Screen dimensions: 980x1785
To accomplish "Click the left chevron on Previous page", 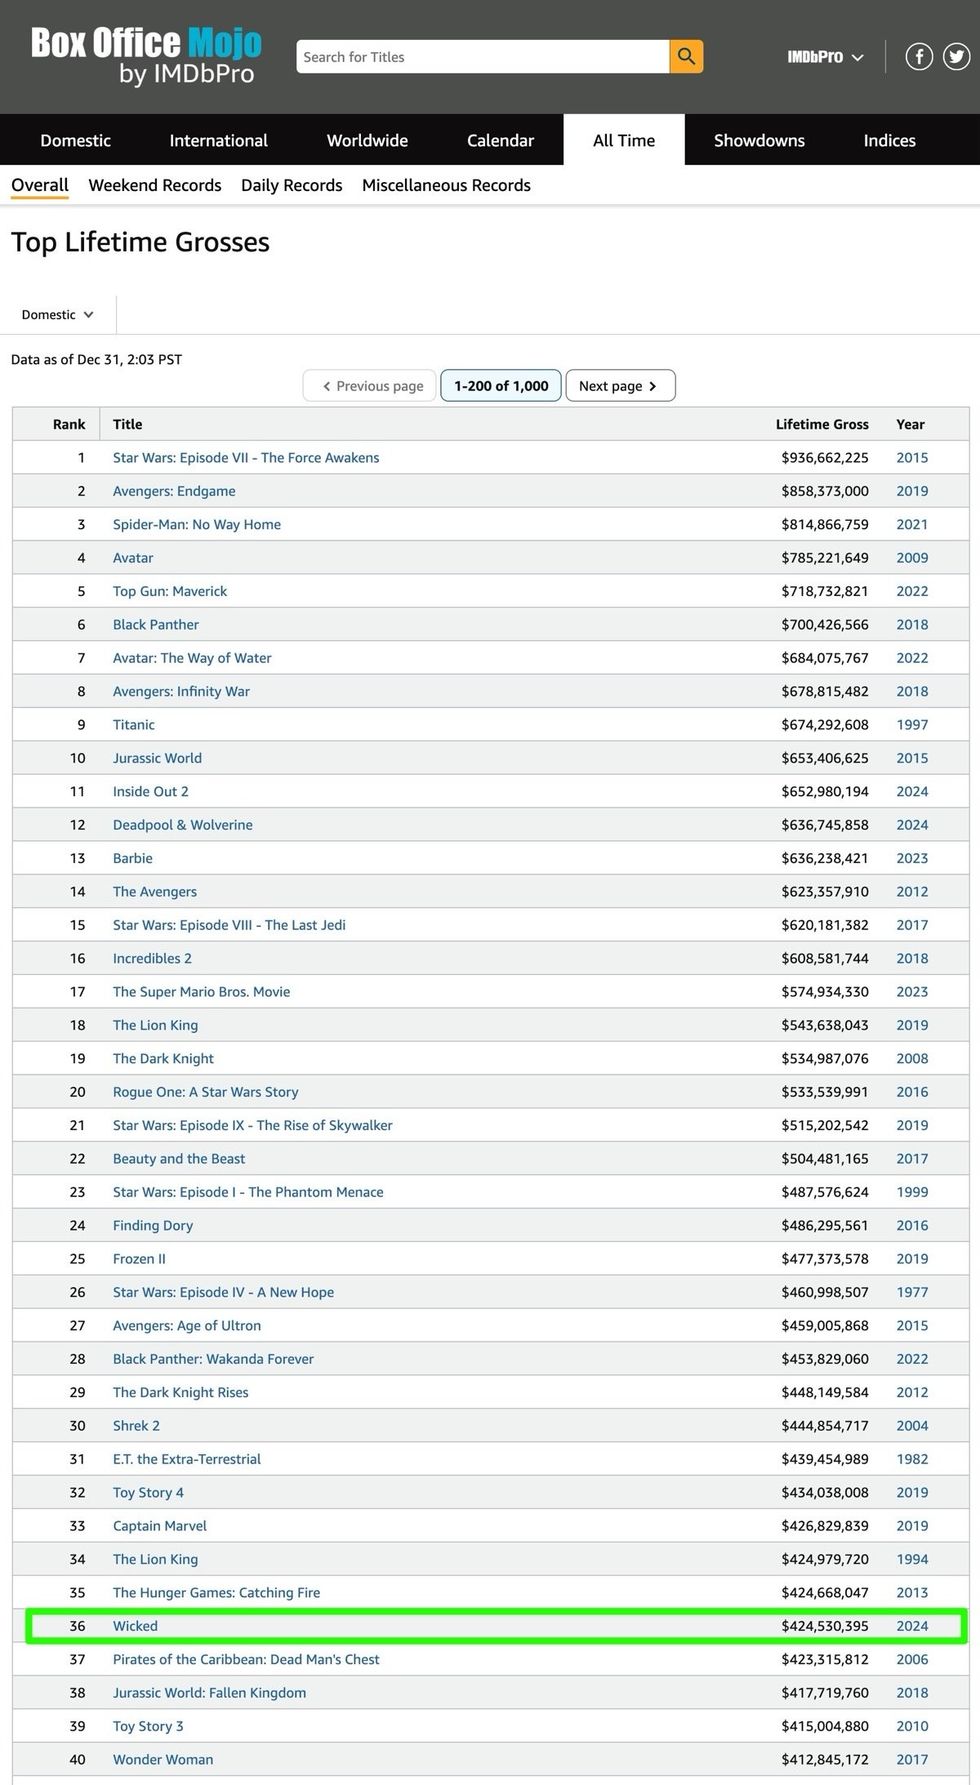I will coord(326,385).
